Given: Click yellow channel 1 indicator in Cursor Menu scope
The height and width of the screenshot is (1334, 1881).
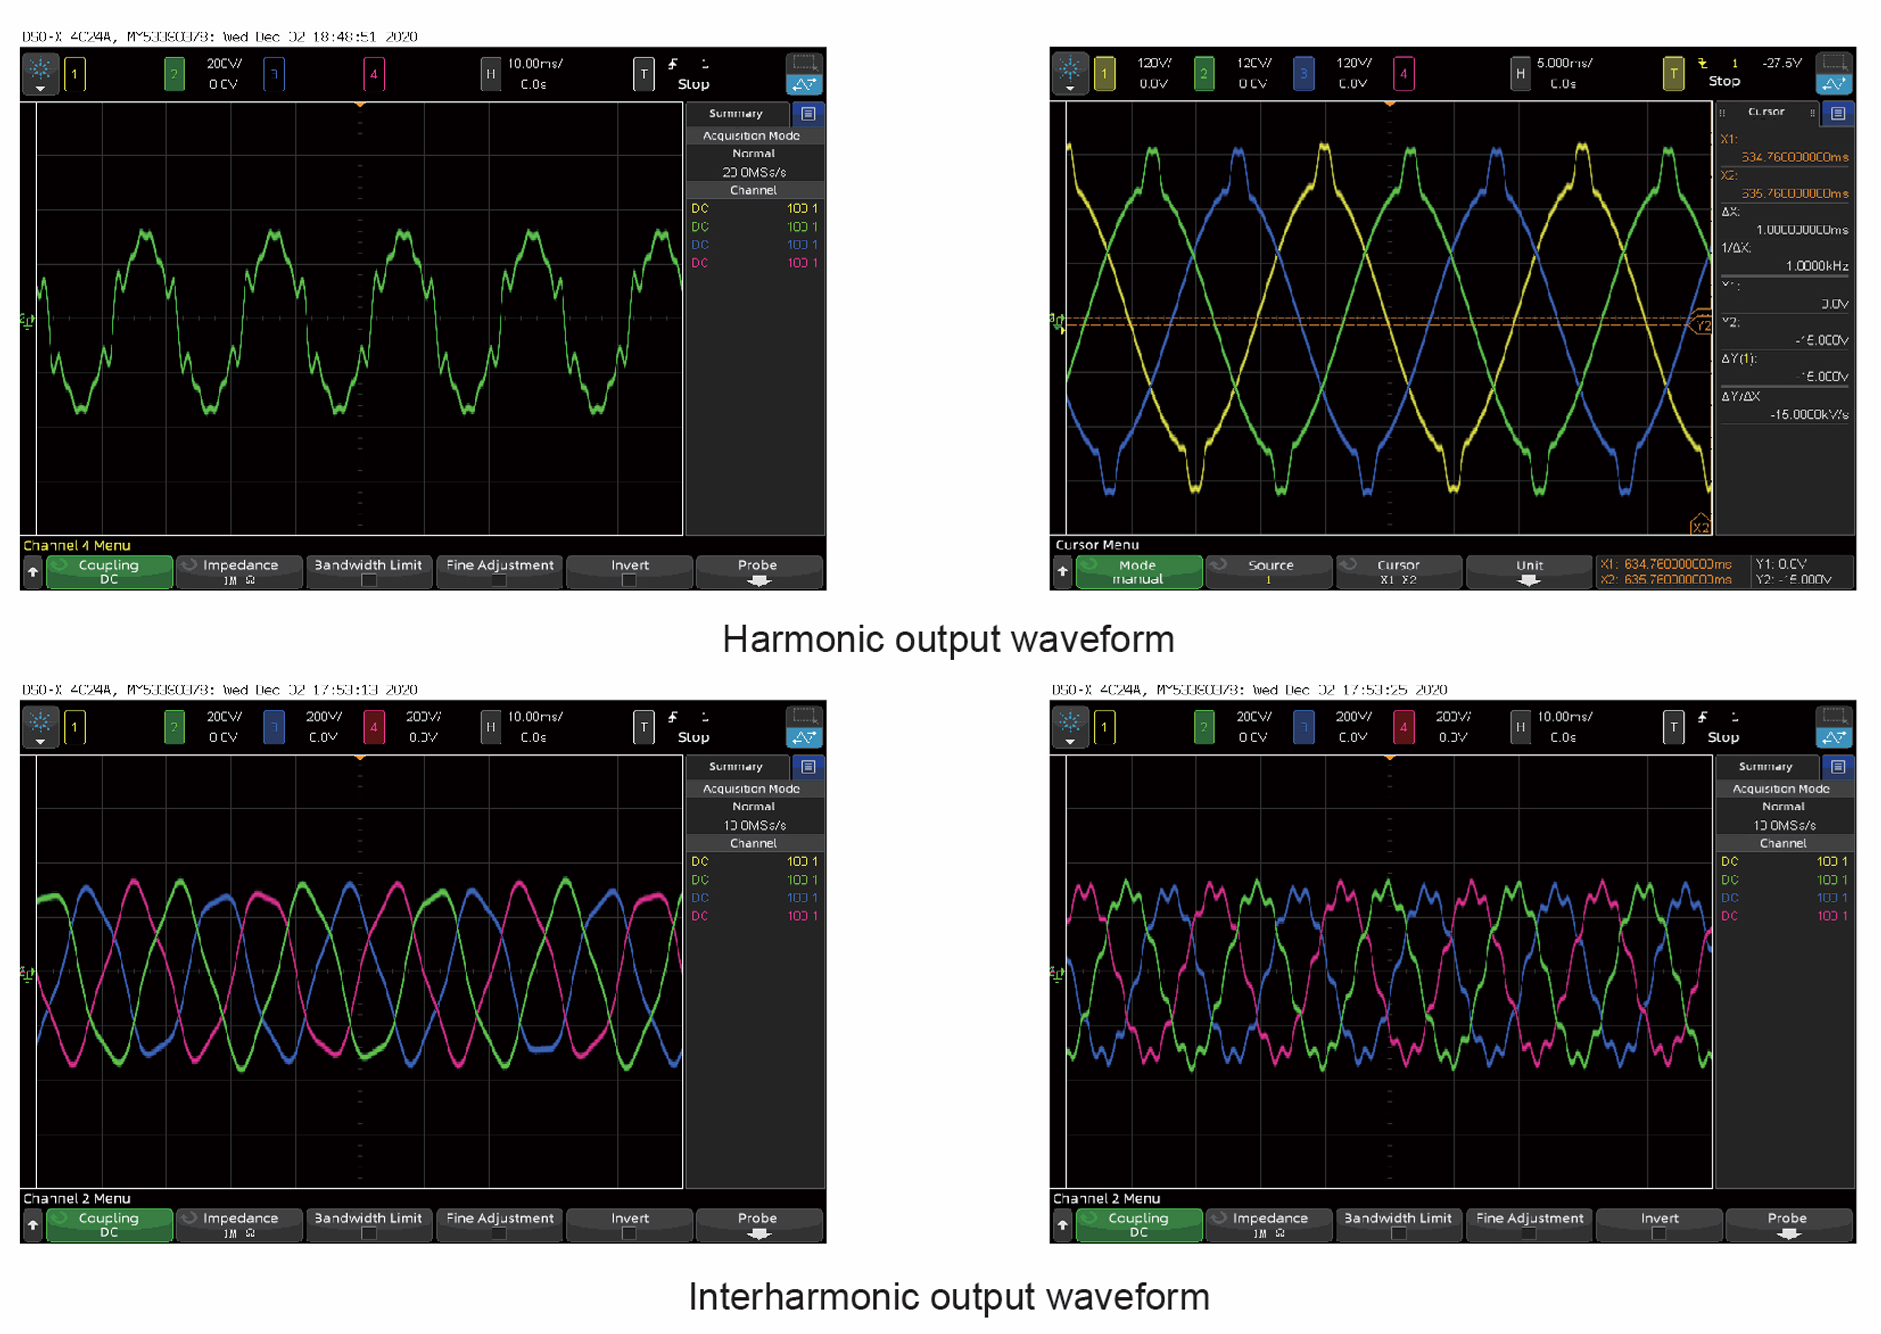Looking at the screenshot, I should coord(1104,74).
